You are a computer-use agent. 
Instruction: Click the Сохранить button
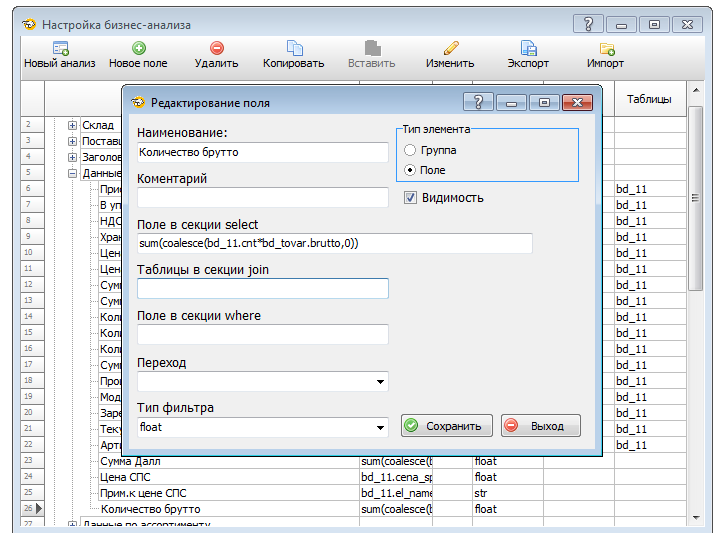click(447, 426)
